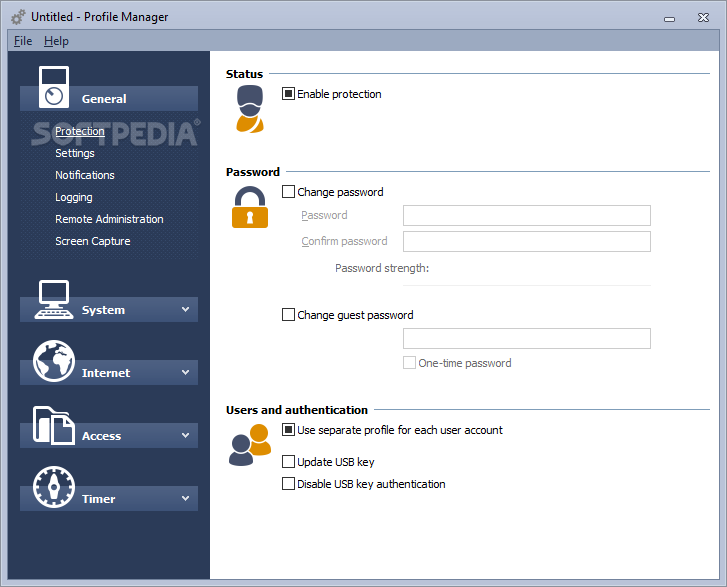The width and height of the screenshot is (727, 587).
Task: Open the Protection page link
Action: click(80, 131)
